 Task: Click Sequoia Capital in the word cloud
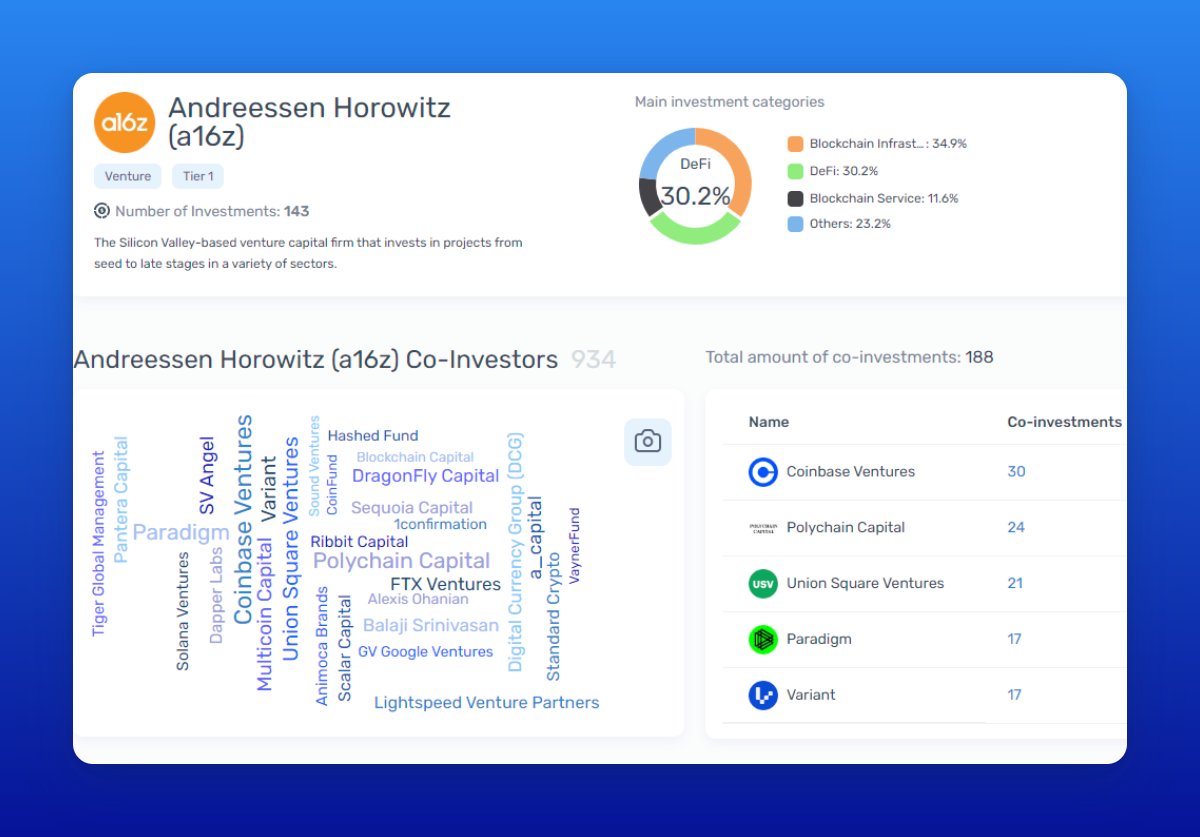tap(412, 508)
